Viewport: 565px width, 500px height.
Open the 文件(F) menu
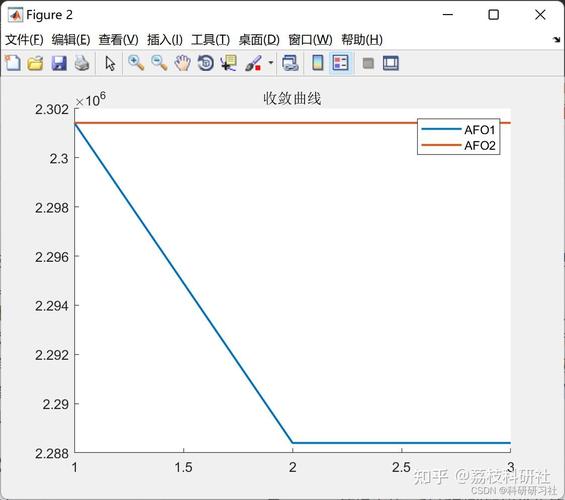pos(24,40)
